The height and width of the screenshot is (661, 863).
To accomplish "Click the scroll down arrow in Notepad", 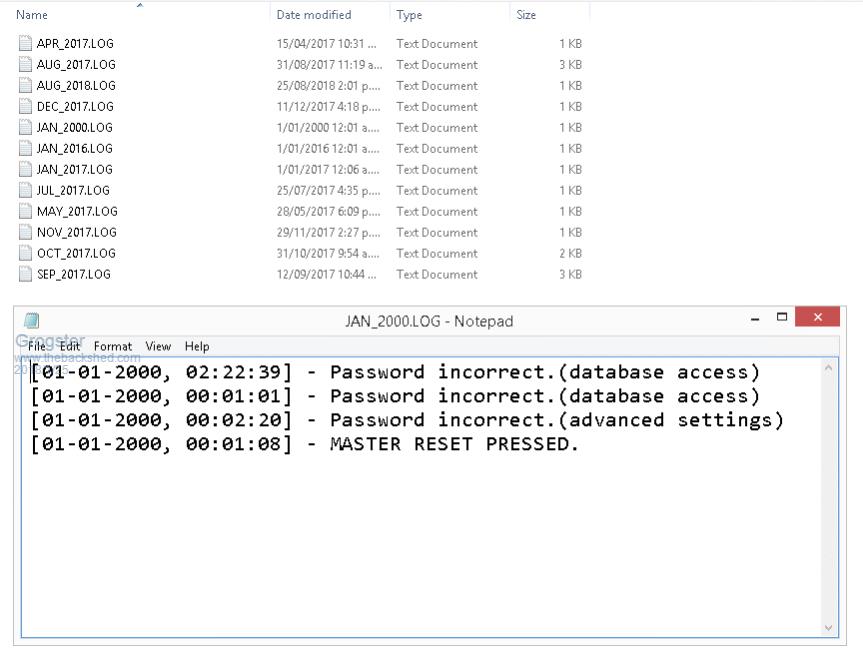I will tap(829, 627).
